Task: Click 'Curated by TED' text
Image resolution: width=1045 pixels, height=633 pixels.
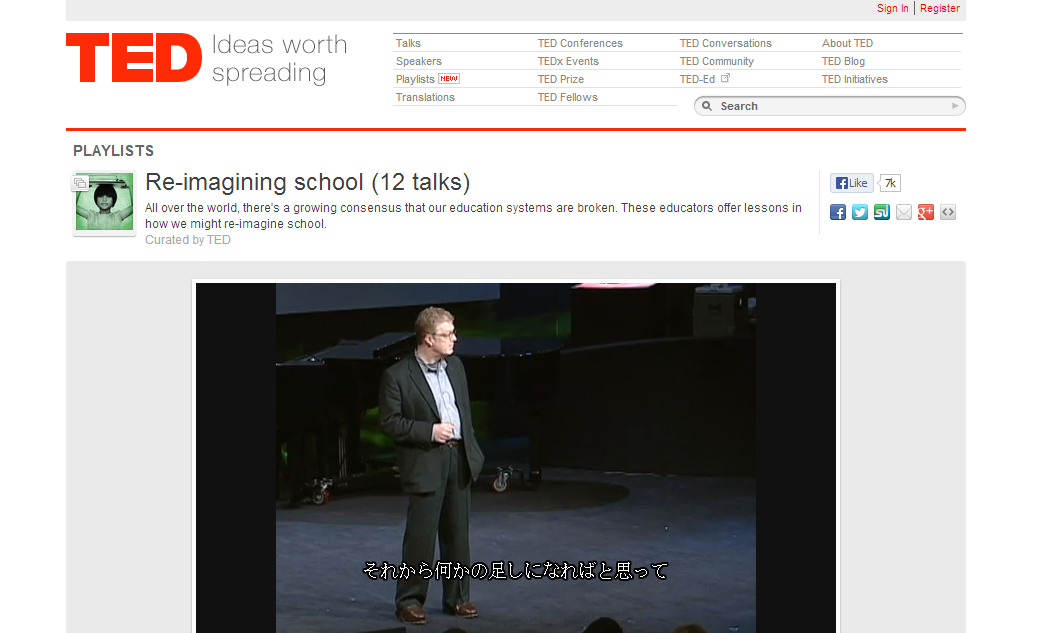Action: (188, 240)
